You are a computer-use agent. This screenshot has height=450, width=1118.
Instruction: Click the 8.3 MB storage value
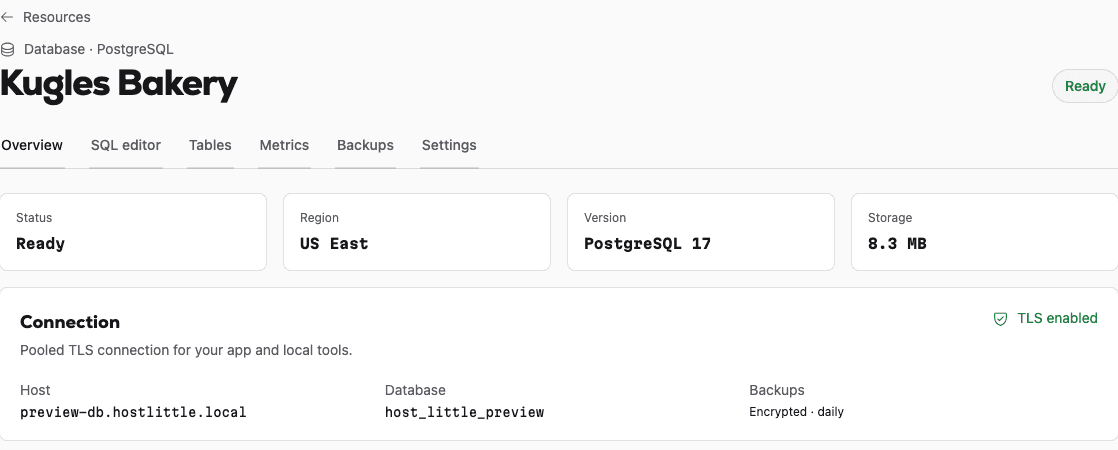[x=897, y=244]
